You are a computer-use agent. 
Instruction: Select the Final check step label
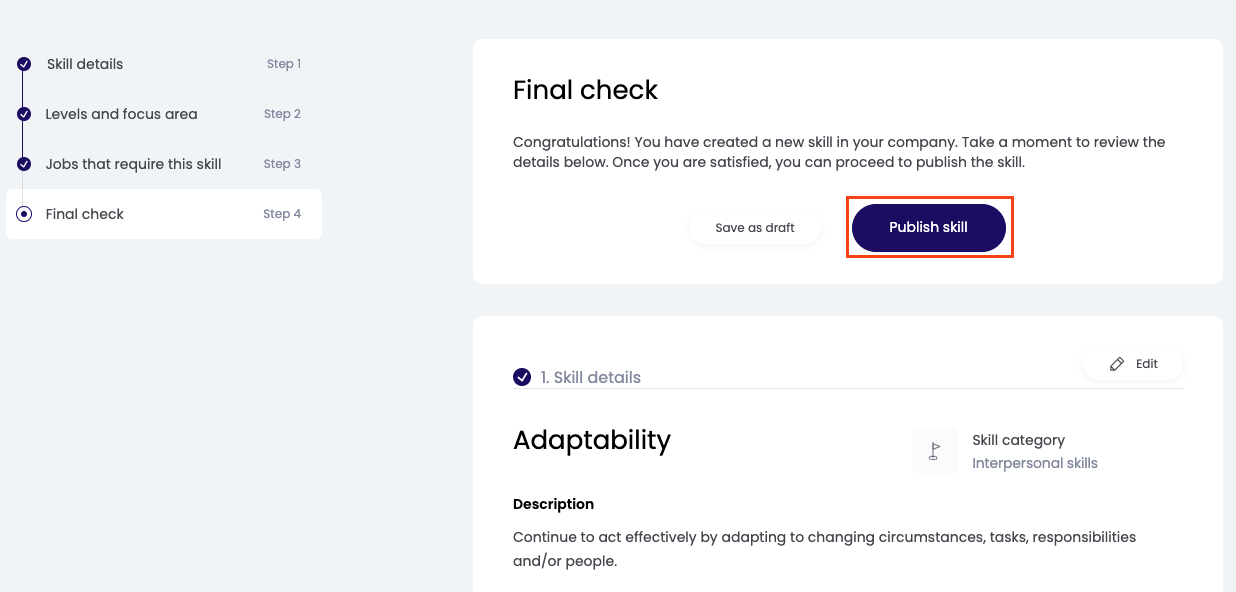pyautogui.click(x=85, y=214)
